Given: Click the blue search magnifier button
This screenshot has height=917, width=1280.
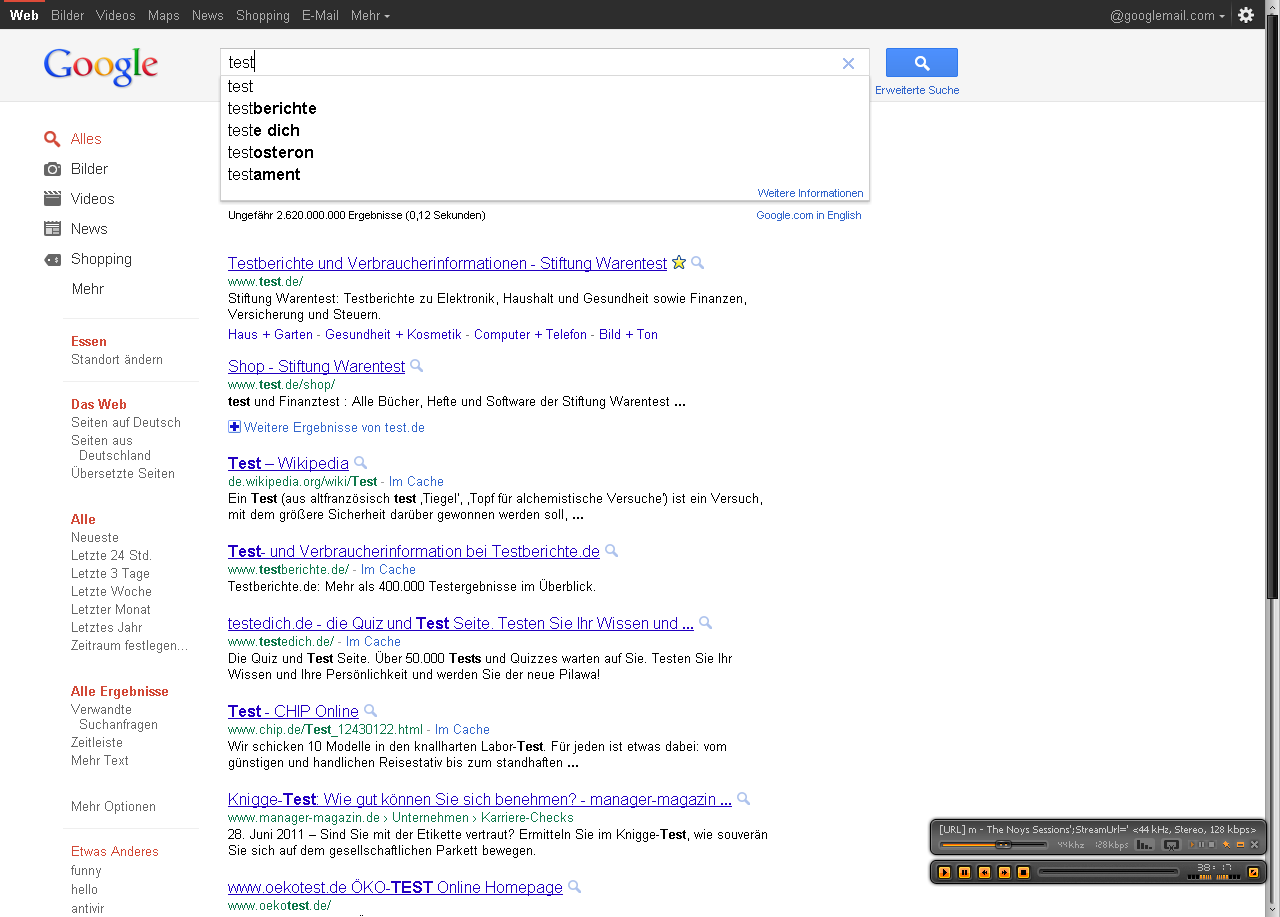Looking at the screenshot, I should 921,62.
